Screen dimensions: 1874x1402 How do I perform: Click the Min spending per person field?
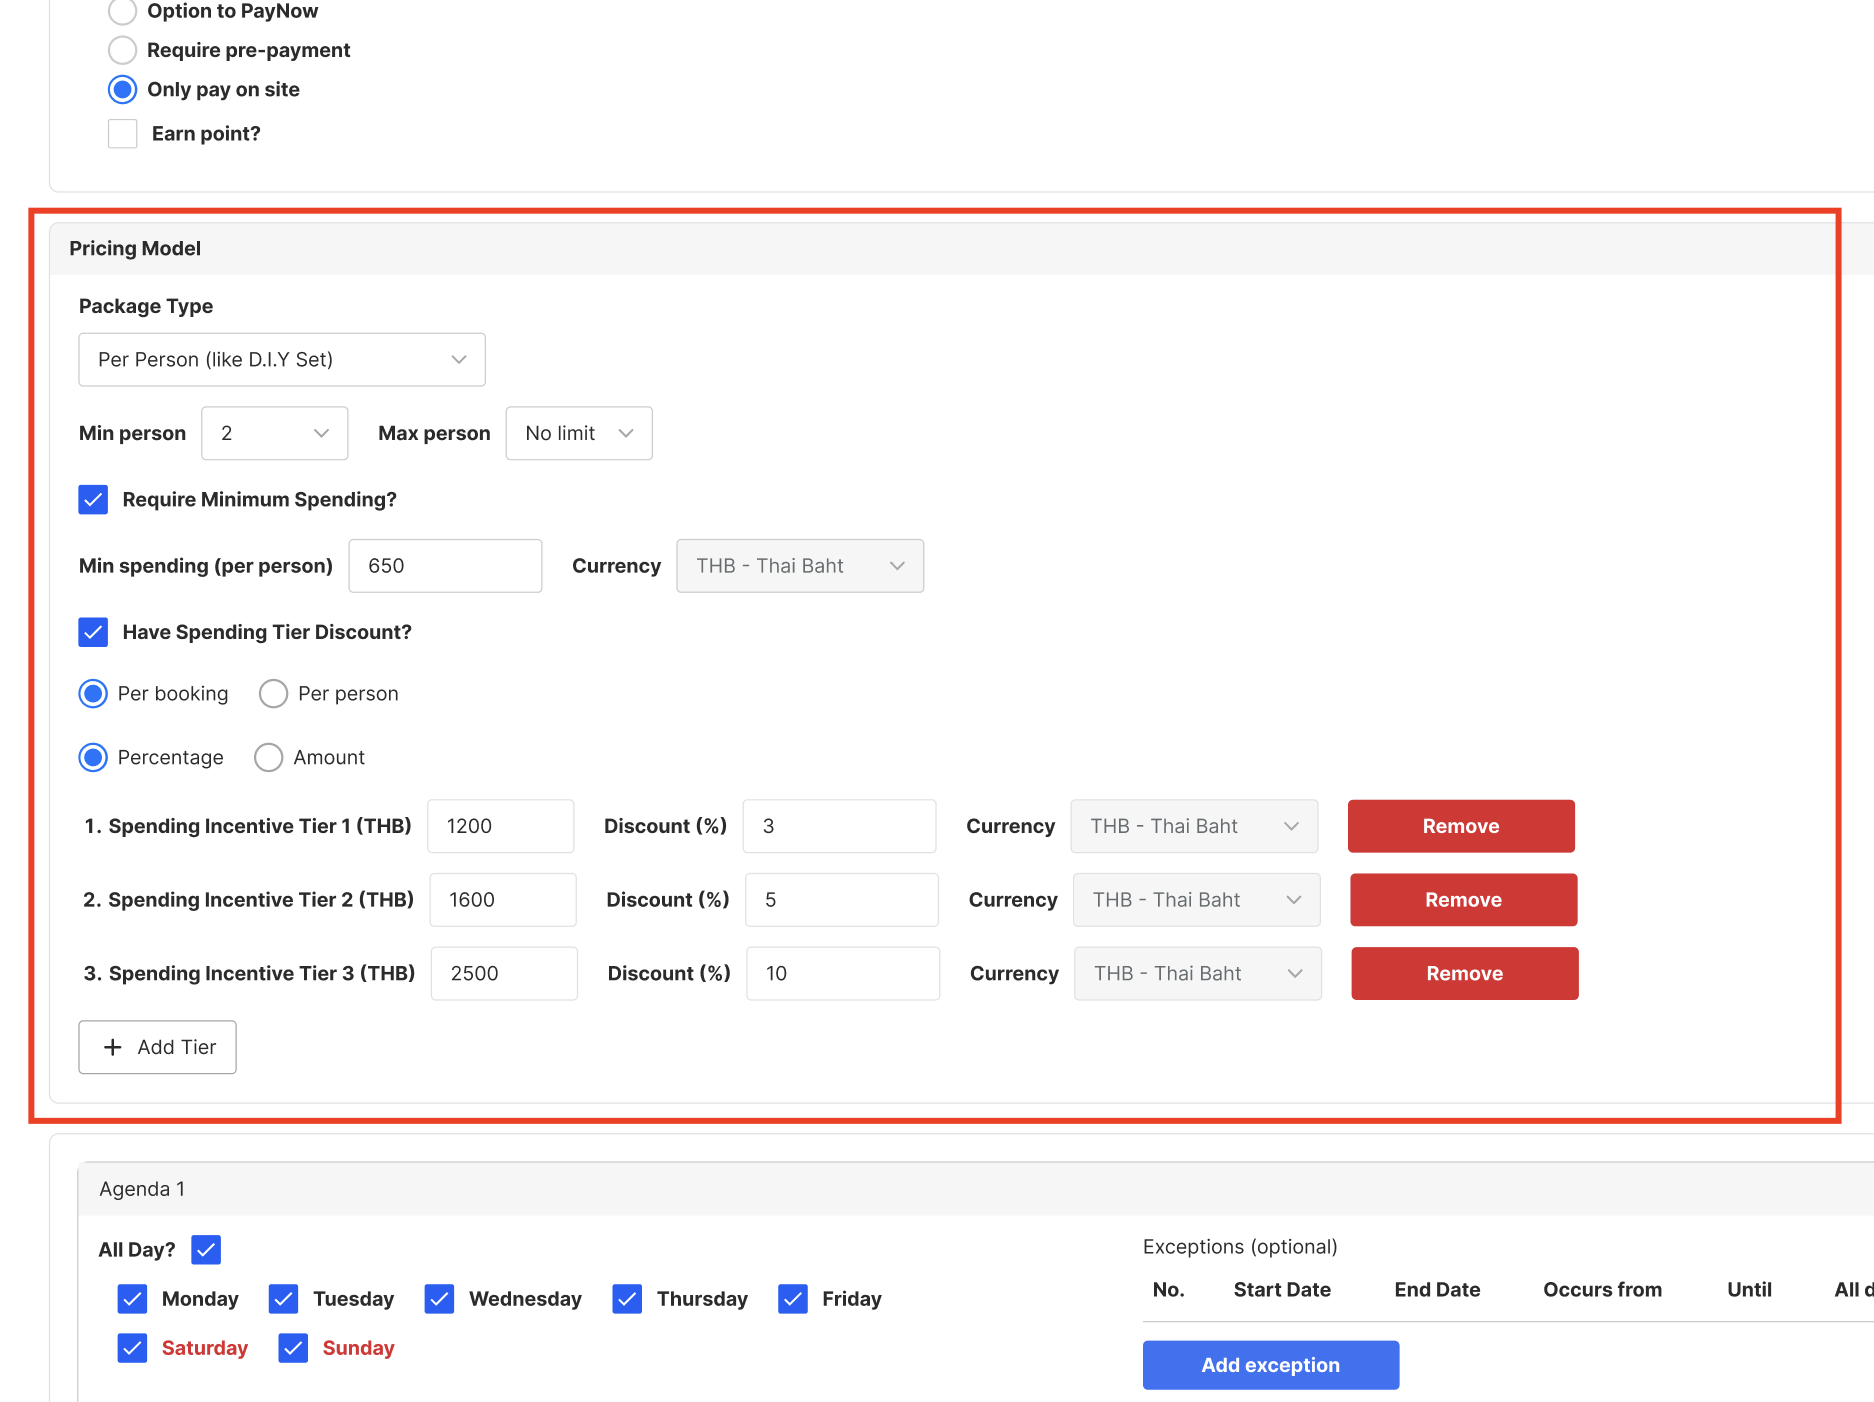click(445, 566)
